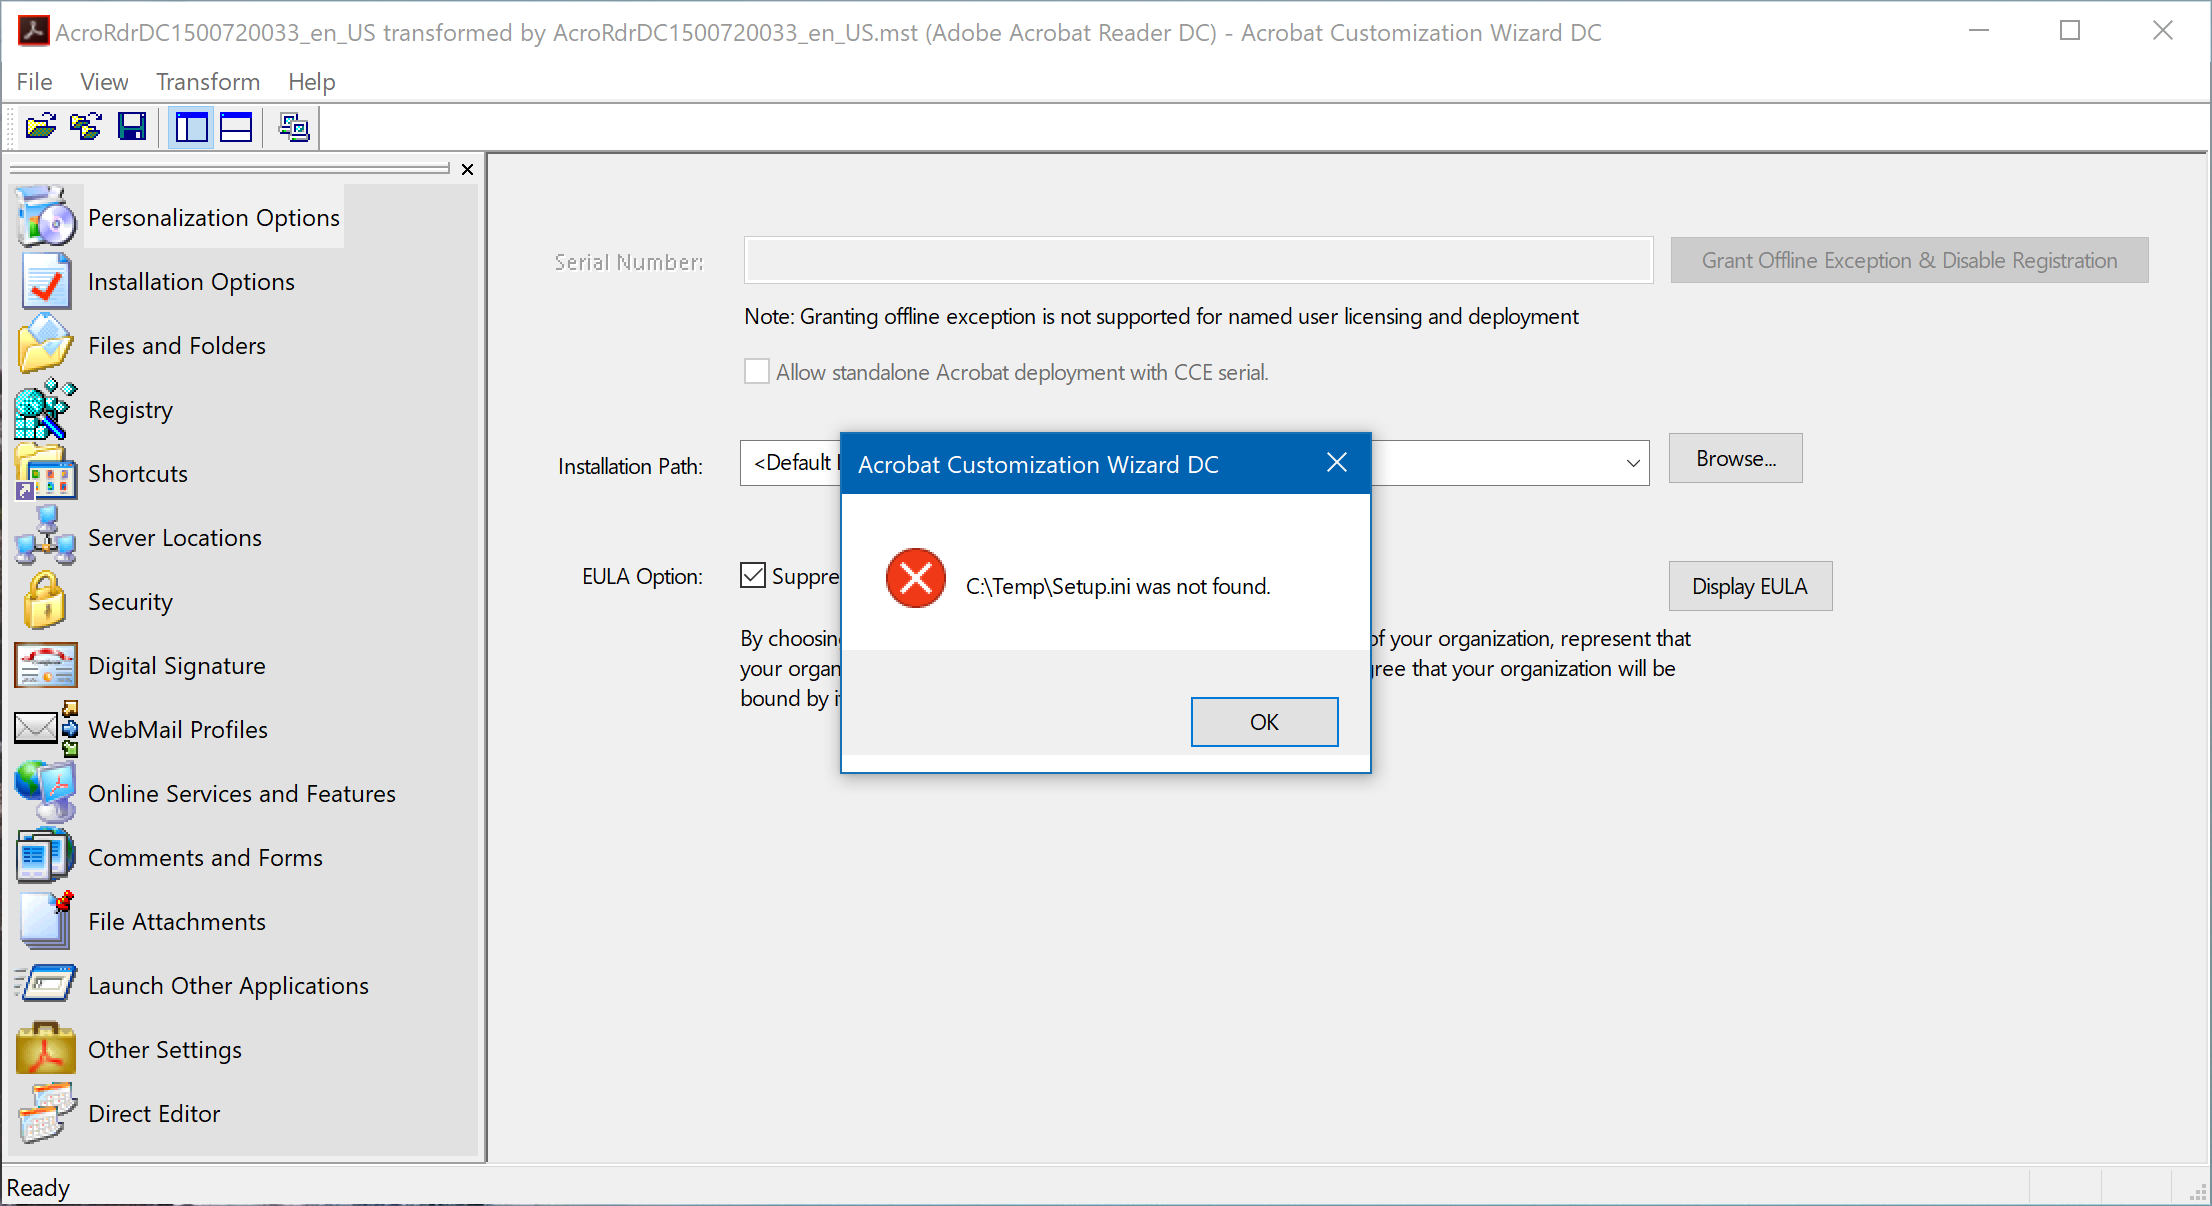Click the Registry icon

click(x=43, y=408)
